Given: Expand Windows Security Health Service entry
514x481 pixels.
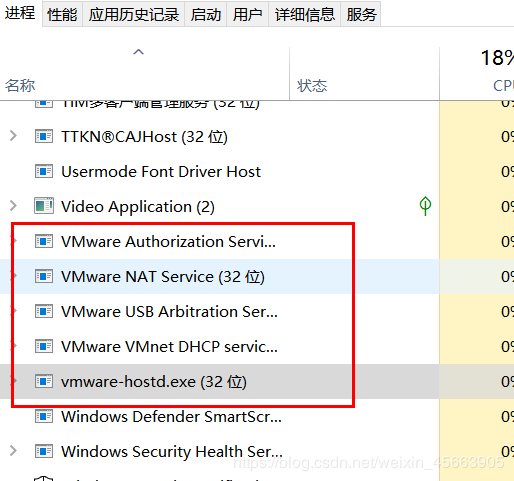Looking at the screenshot, I should tap(13, 451).
